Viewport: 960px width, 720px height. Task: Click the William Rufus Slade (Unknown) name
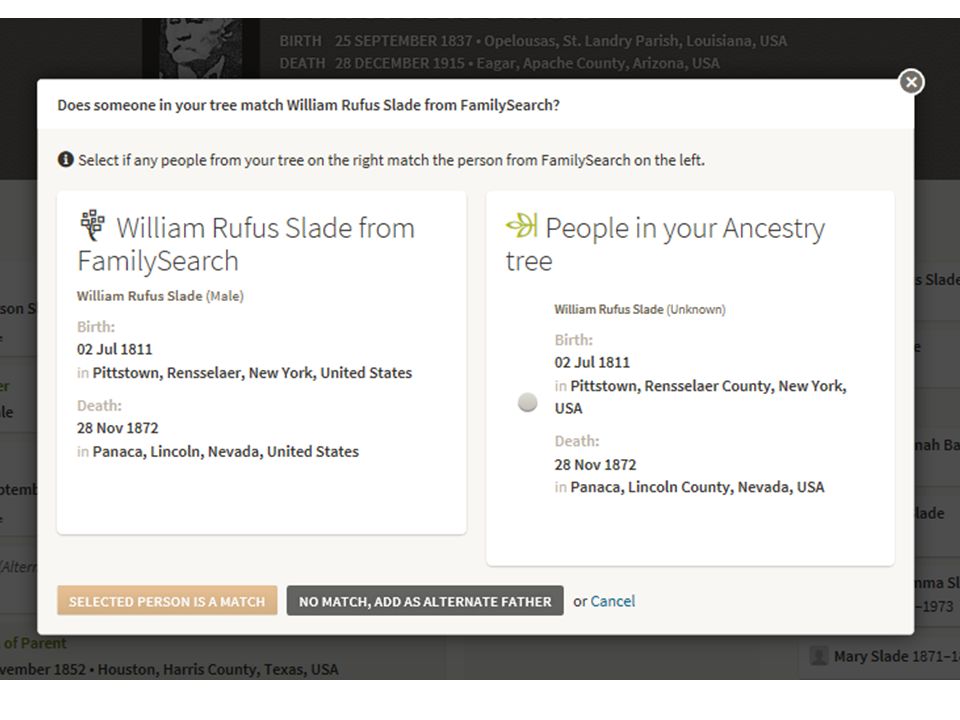coord(640,309)
